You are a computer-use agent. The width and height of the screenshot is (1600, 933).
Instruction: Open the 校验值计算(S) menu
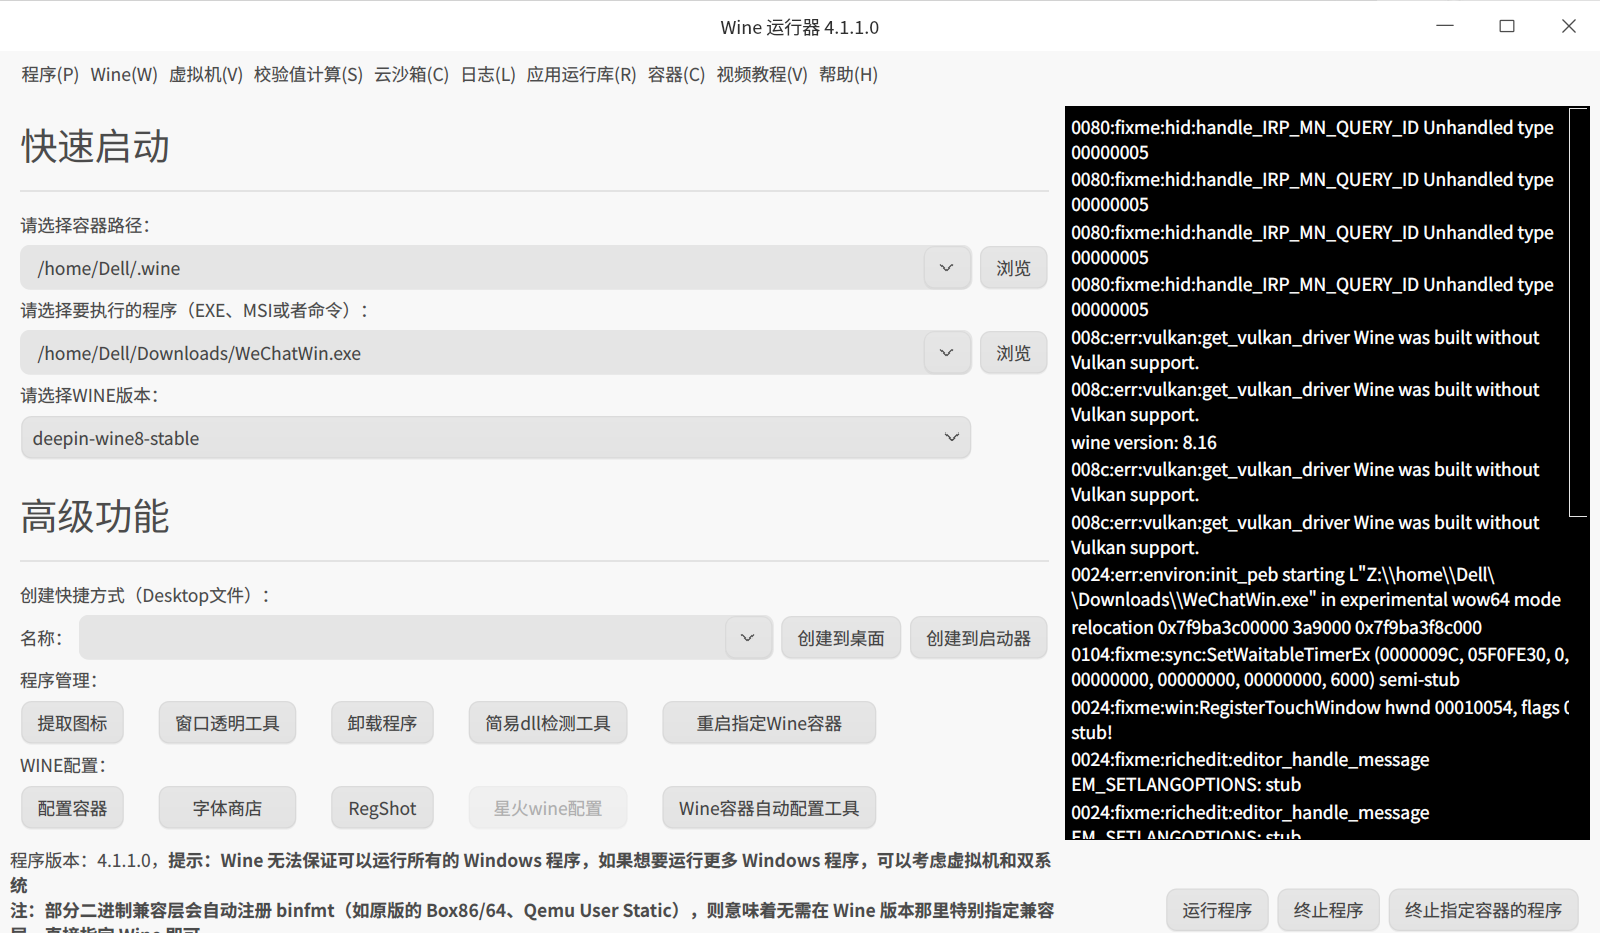click(x=308, y=75)
